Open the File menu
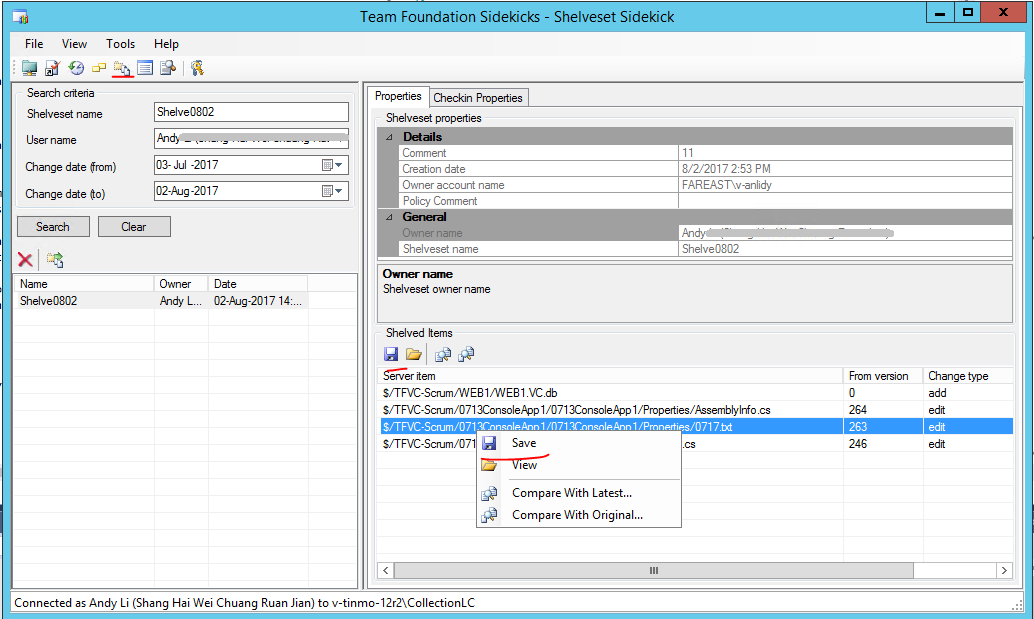Screen dimensions: 1034x619 [x=34, y=44]
